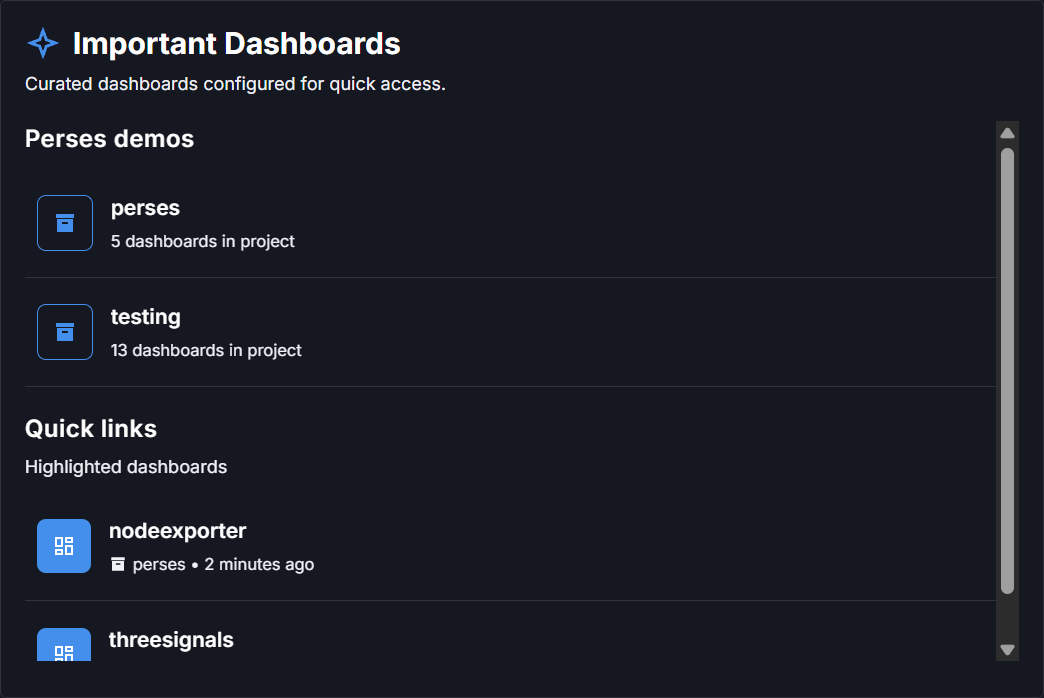The height and width of the screenshot is (698, 1044).
Task: Click the nodeexporter dashboard grid icon
Action: [x=64, y=546]
